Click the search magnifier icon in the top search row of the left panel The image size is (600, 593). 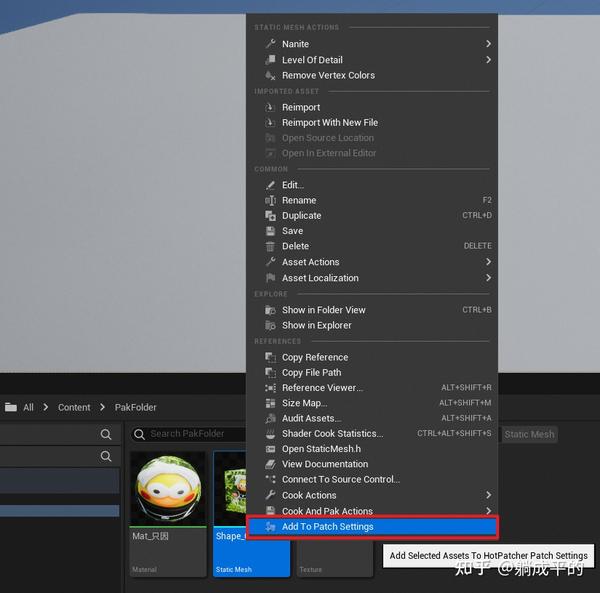click(106, 434)
